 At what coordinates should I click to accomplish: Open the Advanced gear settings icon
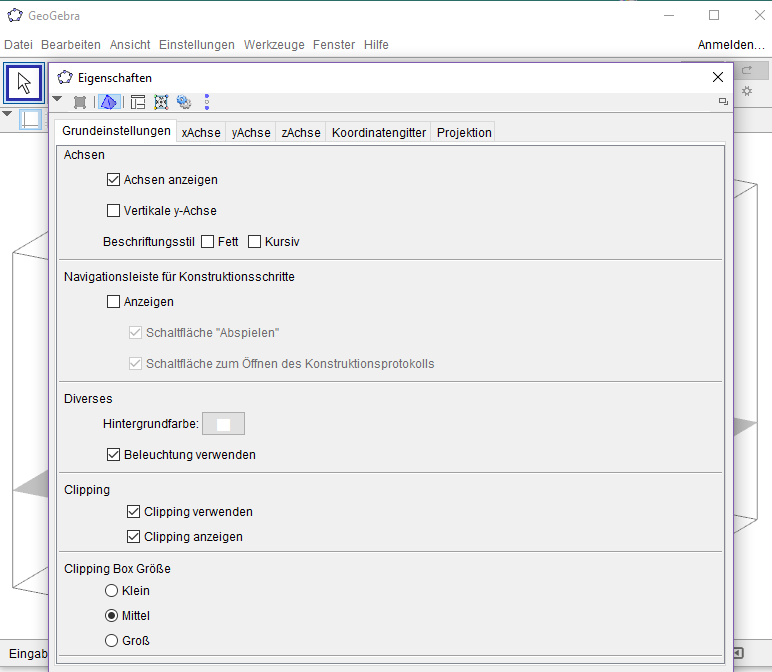tap(184, 102)
